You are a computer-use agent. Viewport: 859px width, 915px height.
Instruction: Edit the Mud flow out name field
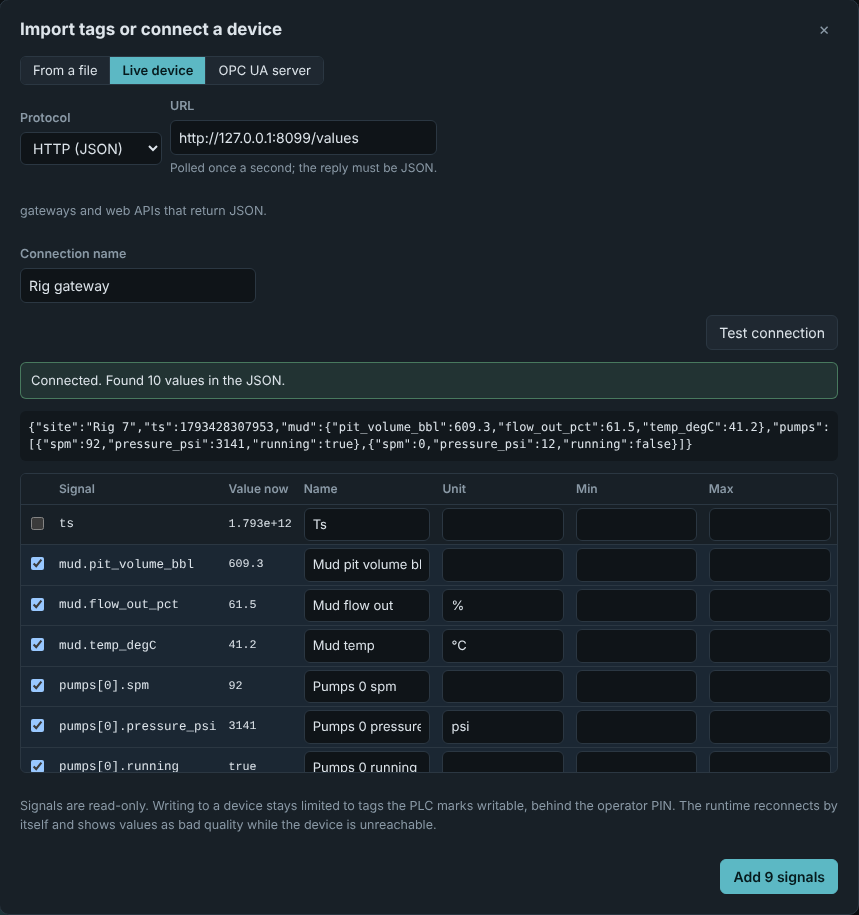click(366, 605)
